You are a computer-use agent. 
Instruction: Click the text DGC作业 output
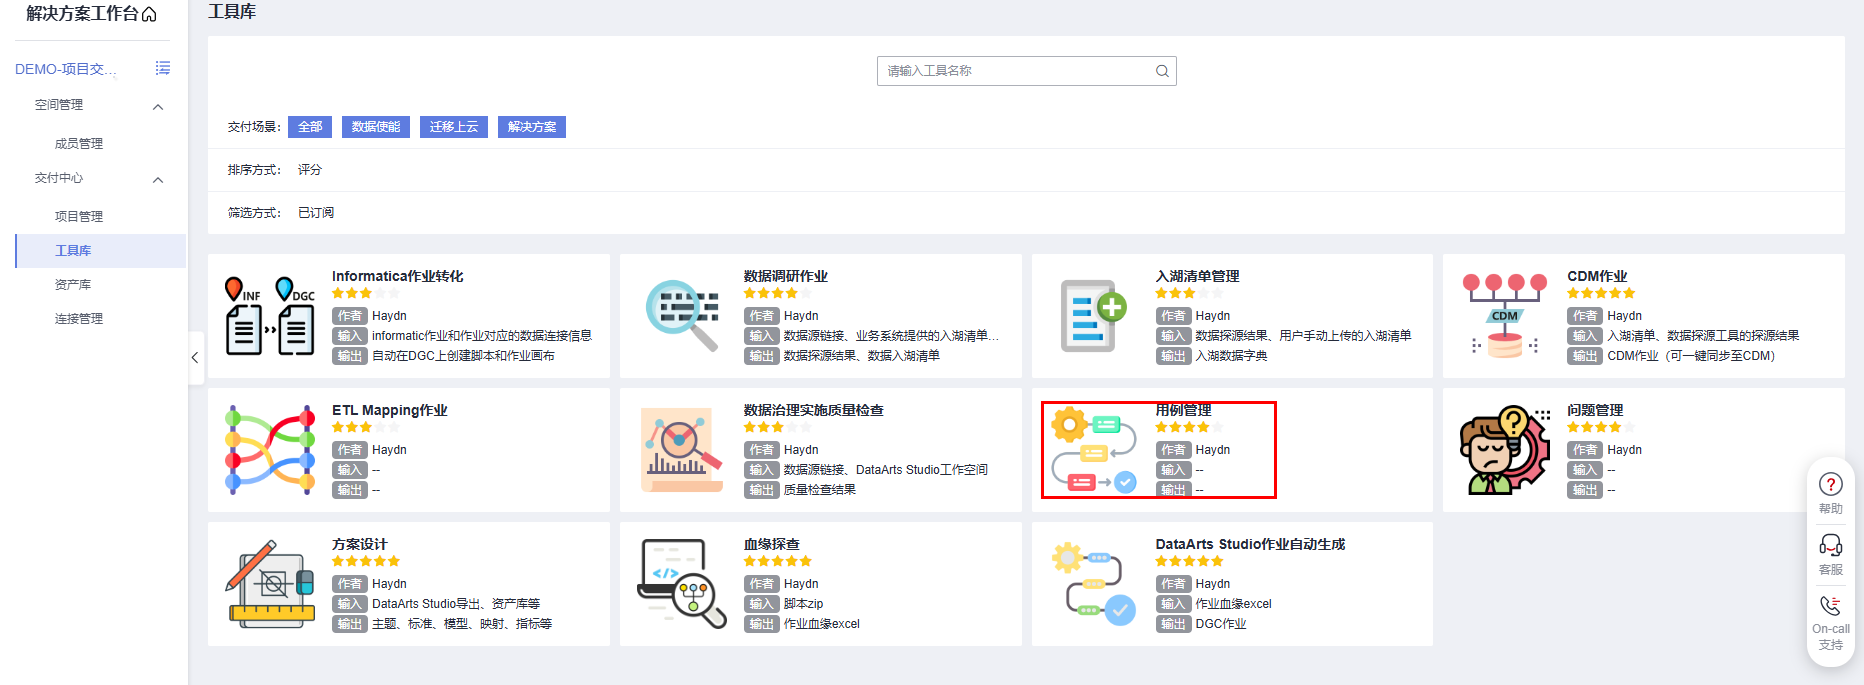click(1221, 624)
